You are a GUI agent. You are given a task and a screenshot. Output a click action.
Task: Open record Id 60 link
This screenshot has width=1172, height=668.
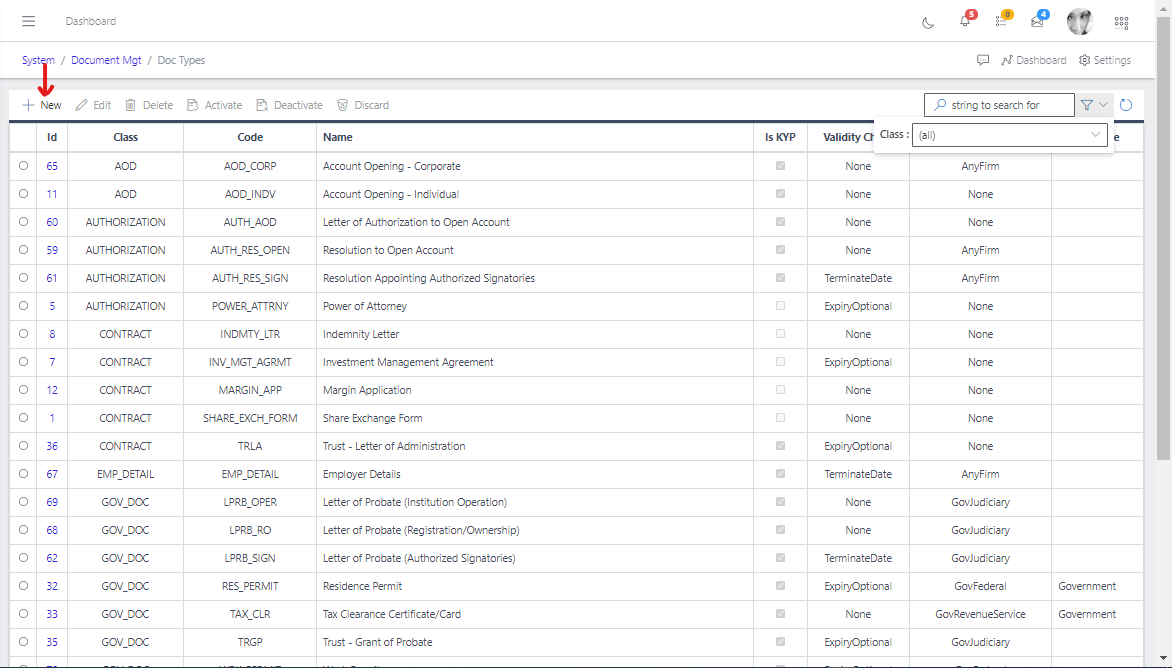coord(52,222)
